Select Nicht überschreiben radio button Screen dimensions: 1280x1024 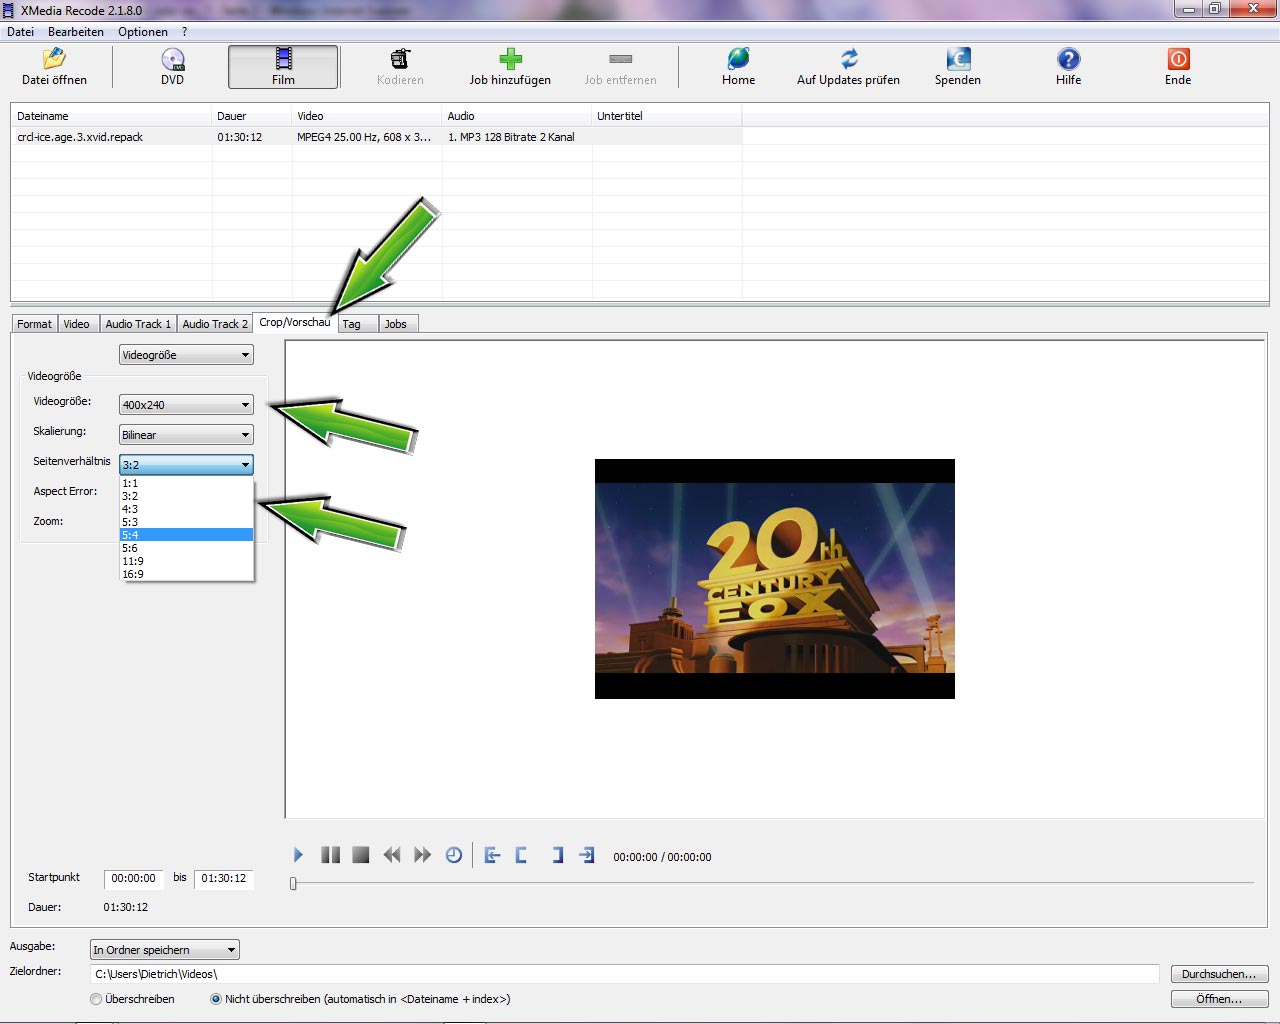(216, 999)
